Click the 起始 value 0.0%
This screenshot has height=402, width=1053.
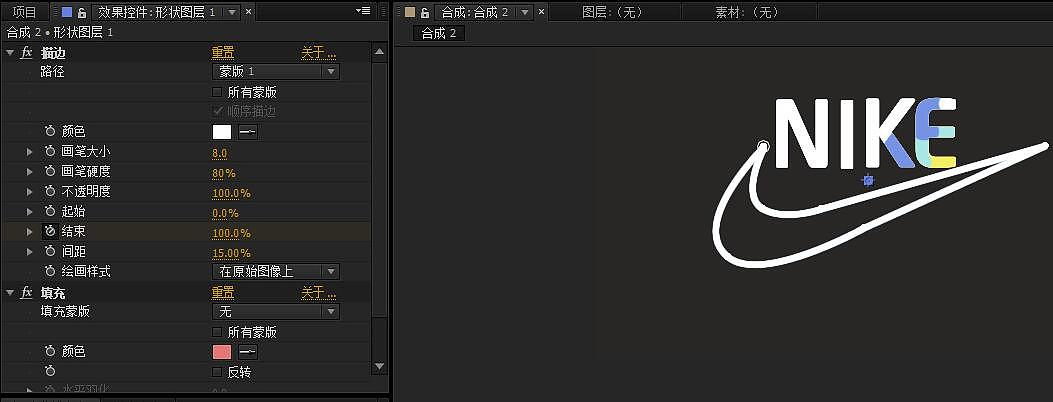pos(225,213)
